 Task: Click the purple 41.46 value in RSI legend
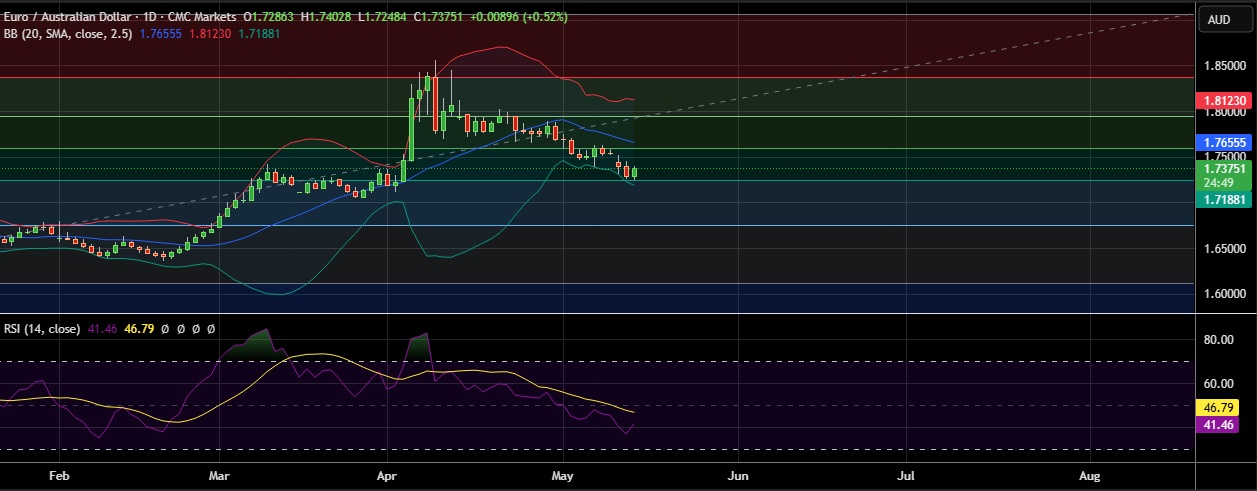coord(102,328)
